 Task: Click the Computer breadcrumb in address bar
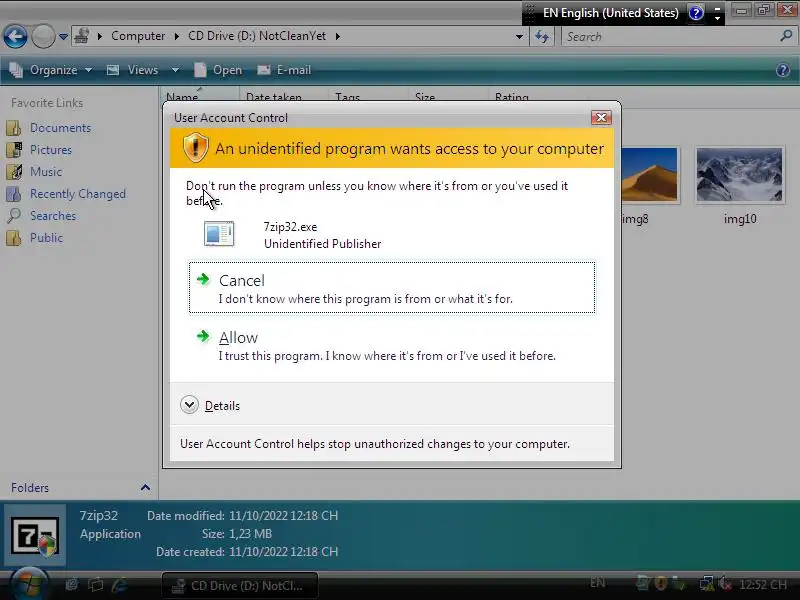(x=138, y=36)
